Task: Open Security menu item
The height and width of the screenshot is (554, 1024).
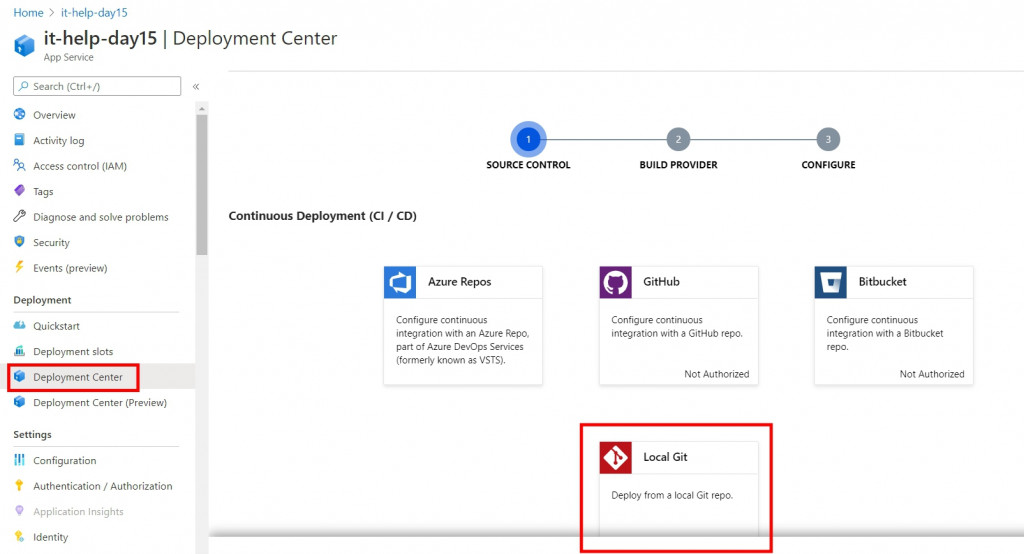Action: [x=51, y=242]
